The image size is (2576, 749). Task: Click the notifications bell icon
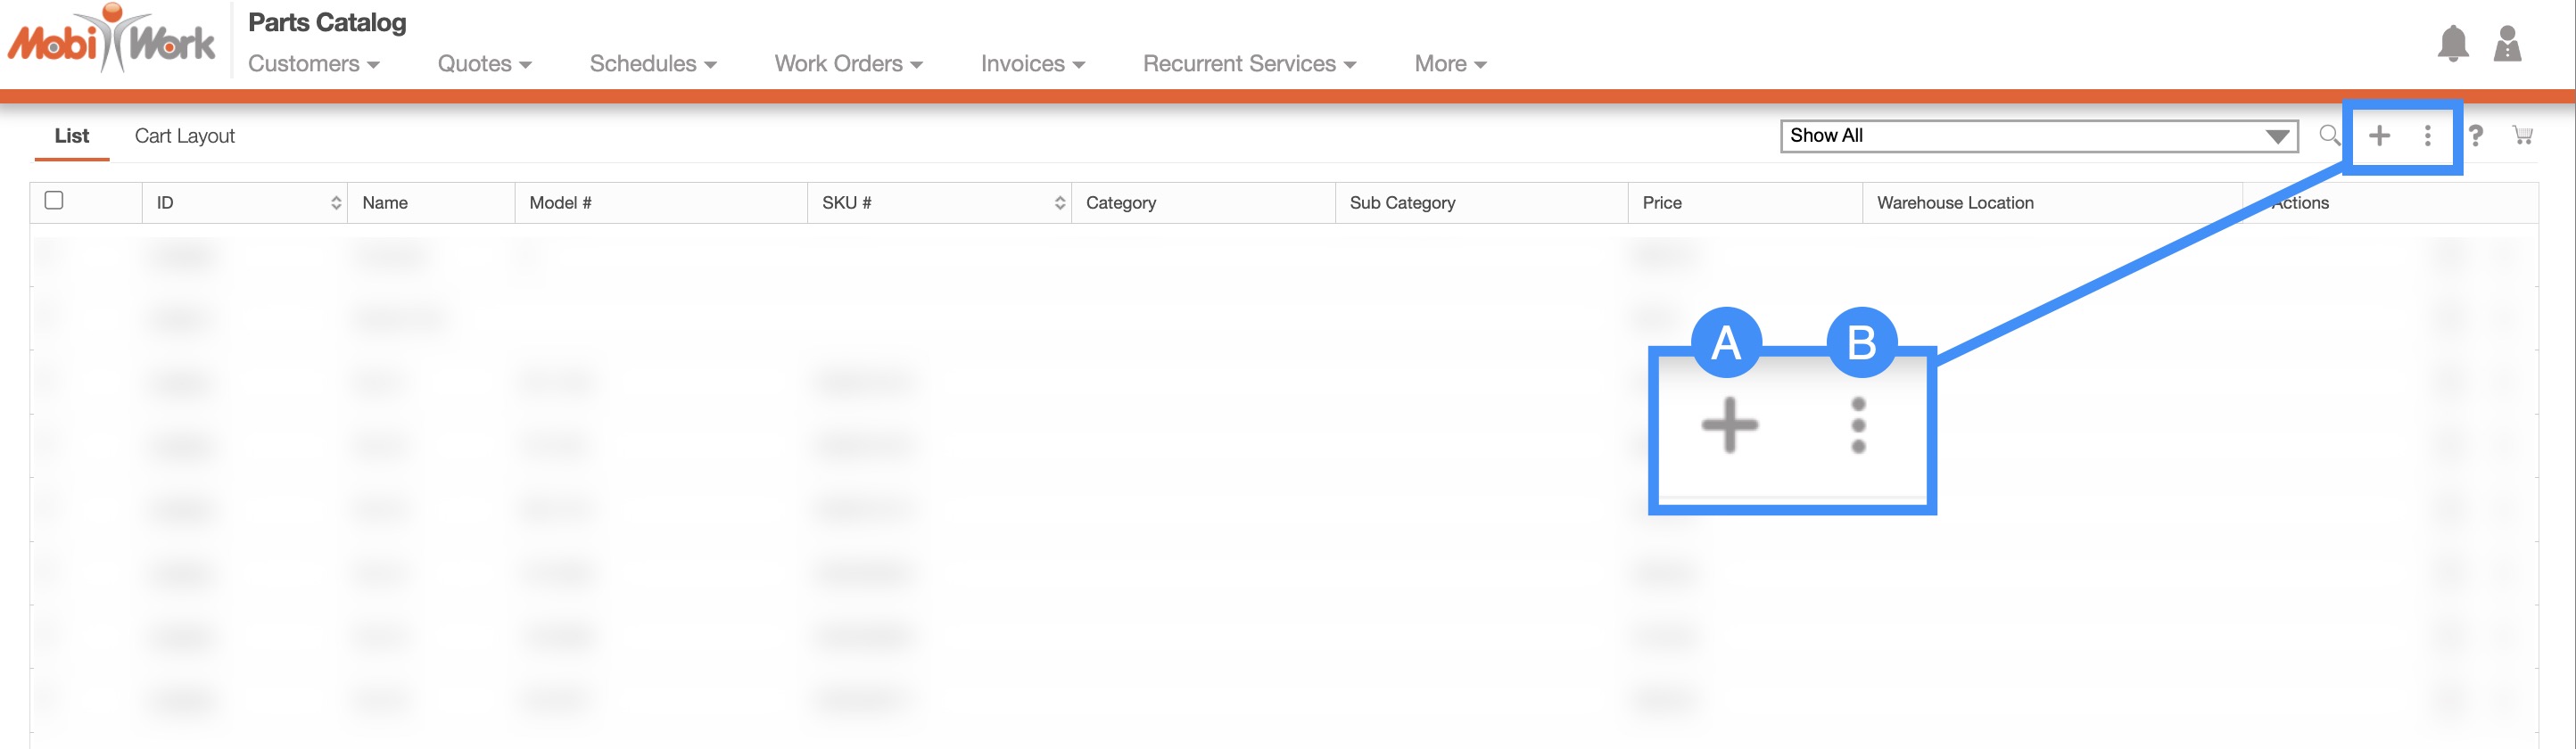click(x=2452, y=44)
